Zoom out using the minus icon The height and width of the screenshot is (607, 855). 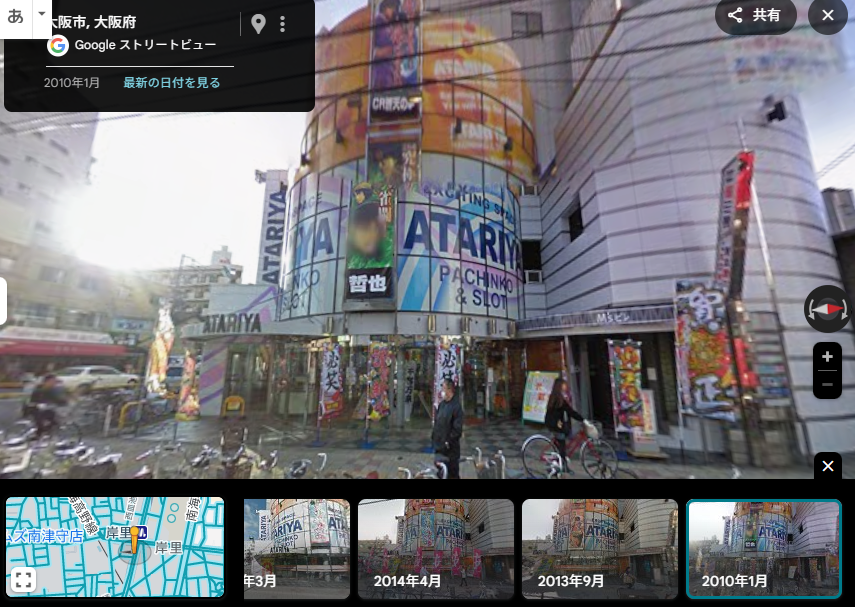tap(827, 384)
